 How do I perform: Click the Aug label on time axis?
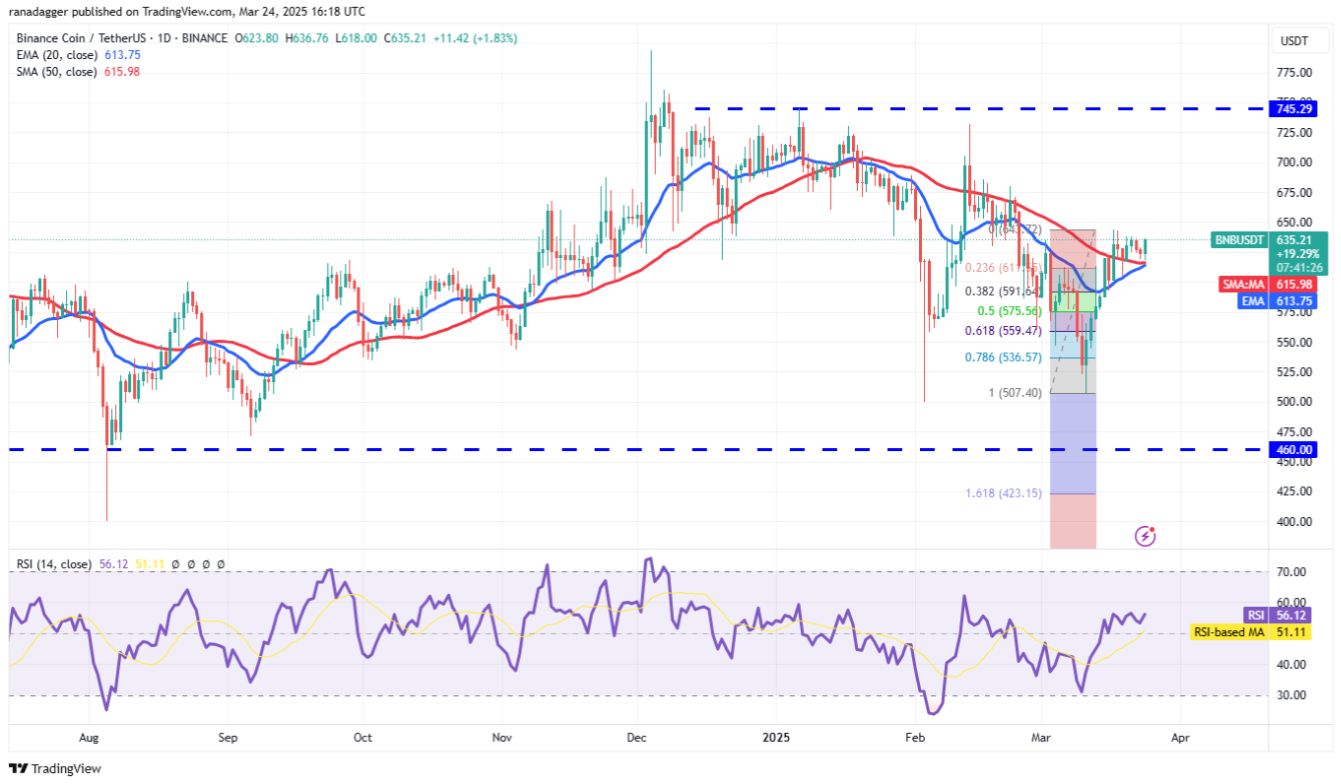89,737
